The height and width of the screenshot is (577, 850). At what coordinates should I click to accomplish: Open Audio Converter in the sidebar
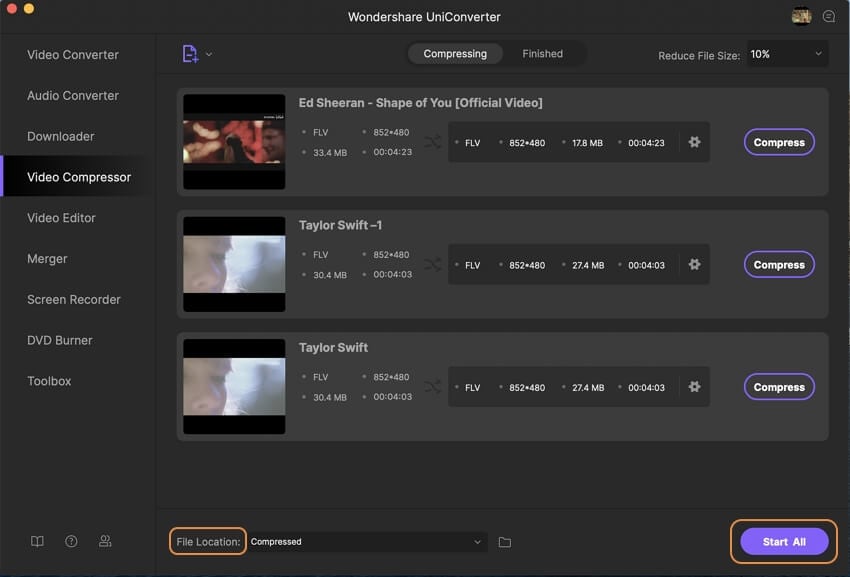click(73, 95)
